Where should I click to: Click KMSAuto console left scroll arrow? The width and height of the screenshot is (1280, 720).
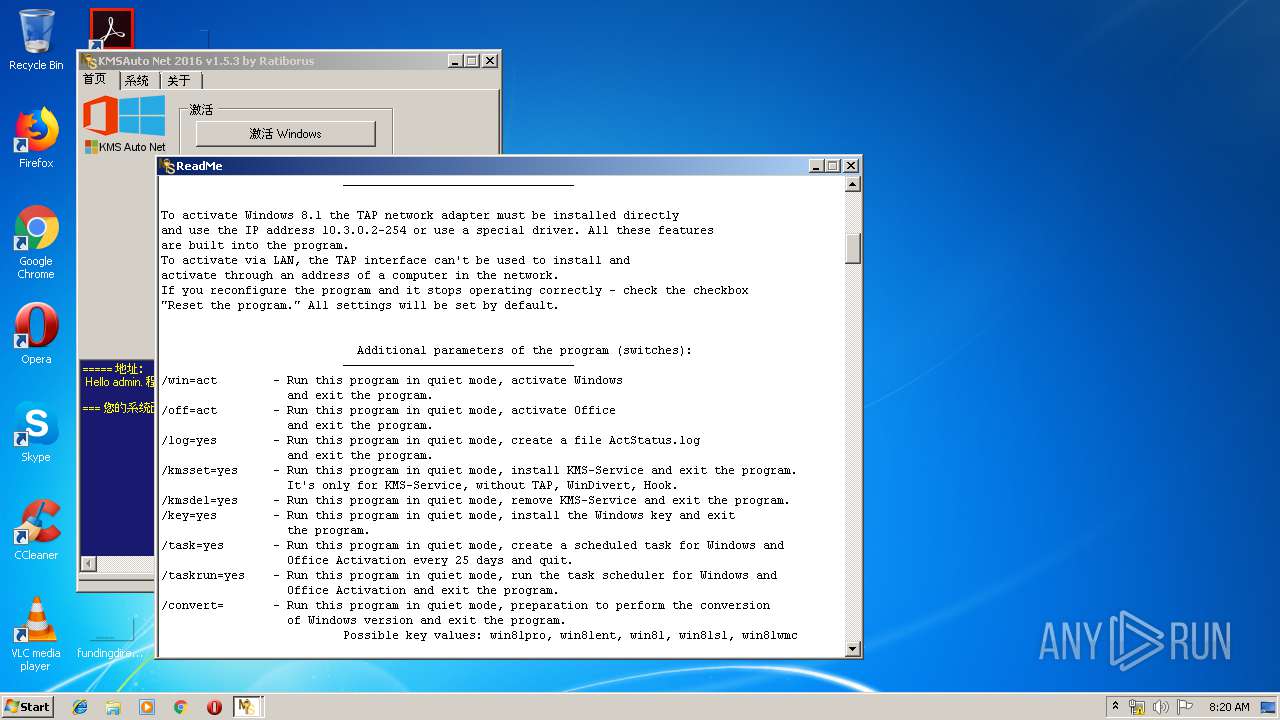pos(88,564)
